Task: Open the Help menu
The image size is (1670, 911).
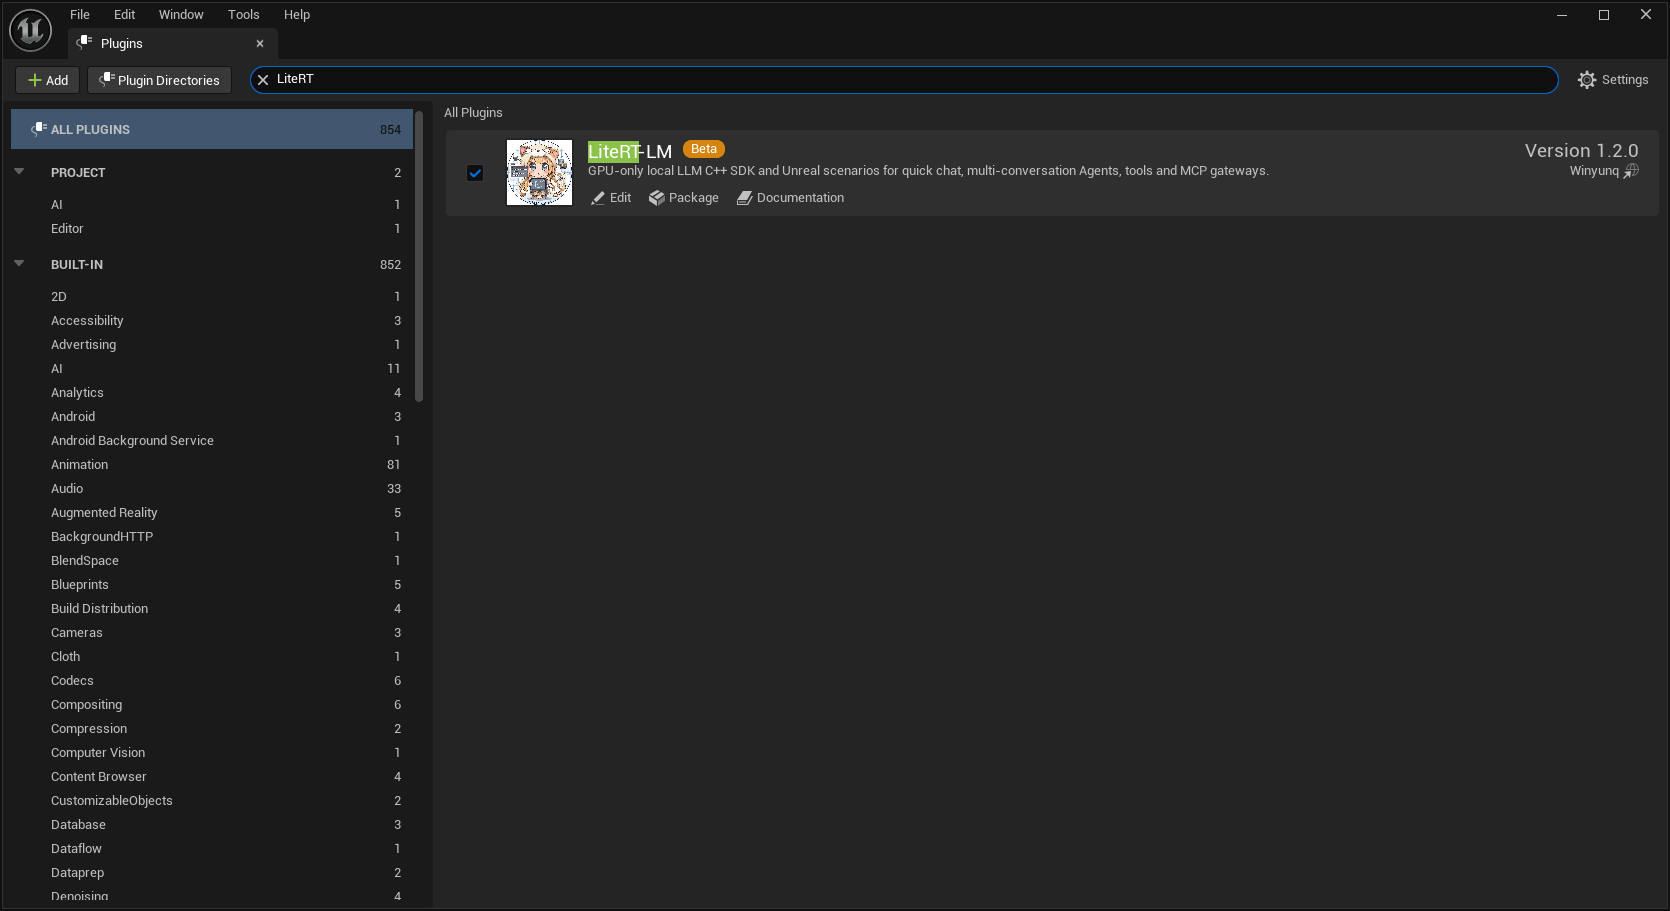Action: (x=297, y=15)
